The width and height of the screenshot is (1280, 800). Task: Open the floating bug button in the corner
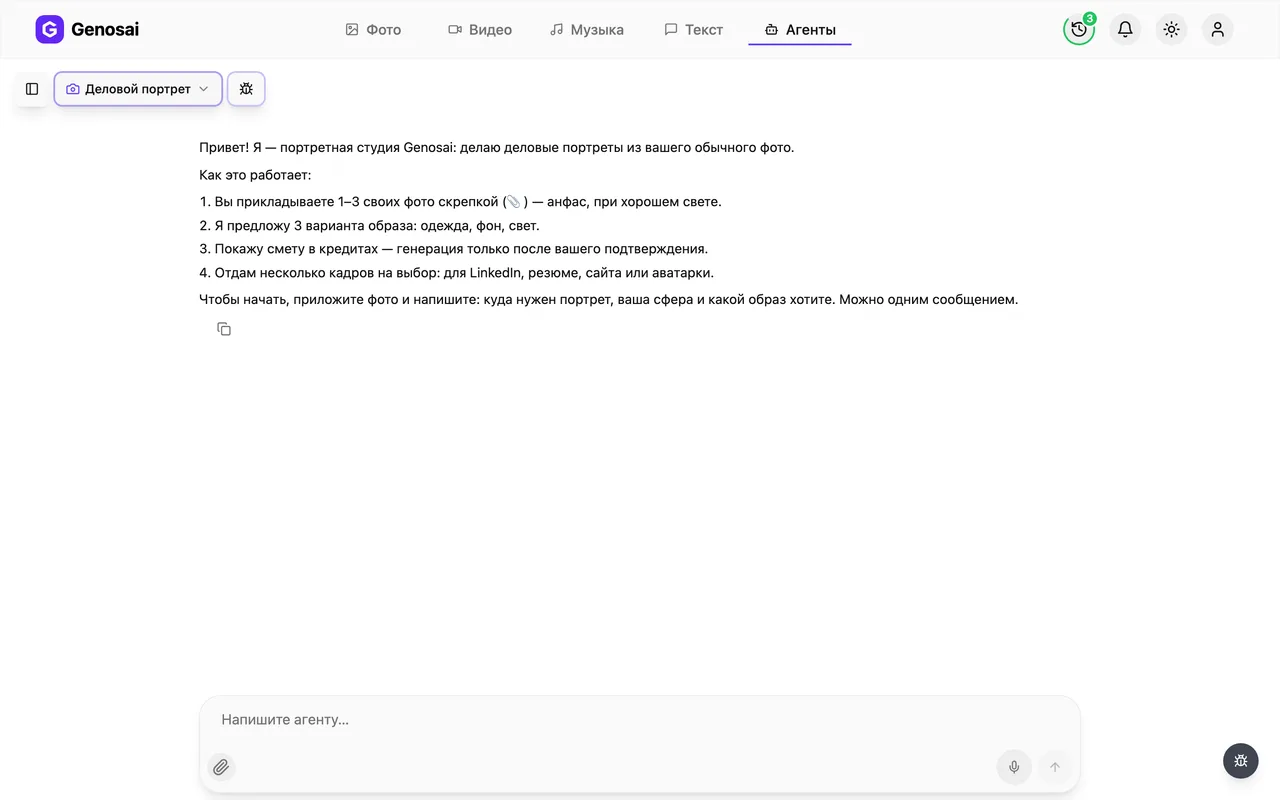[1241, 761]
